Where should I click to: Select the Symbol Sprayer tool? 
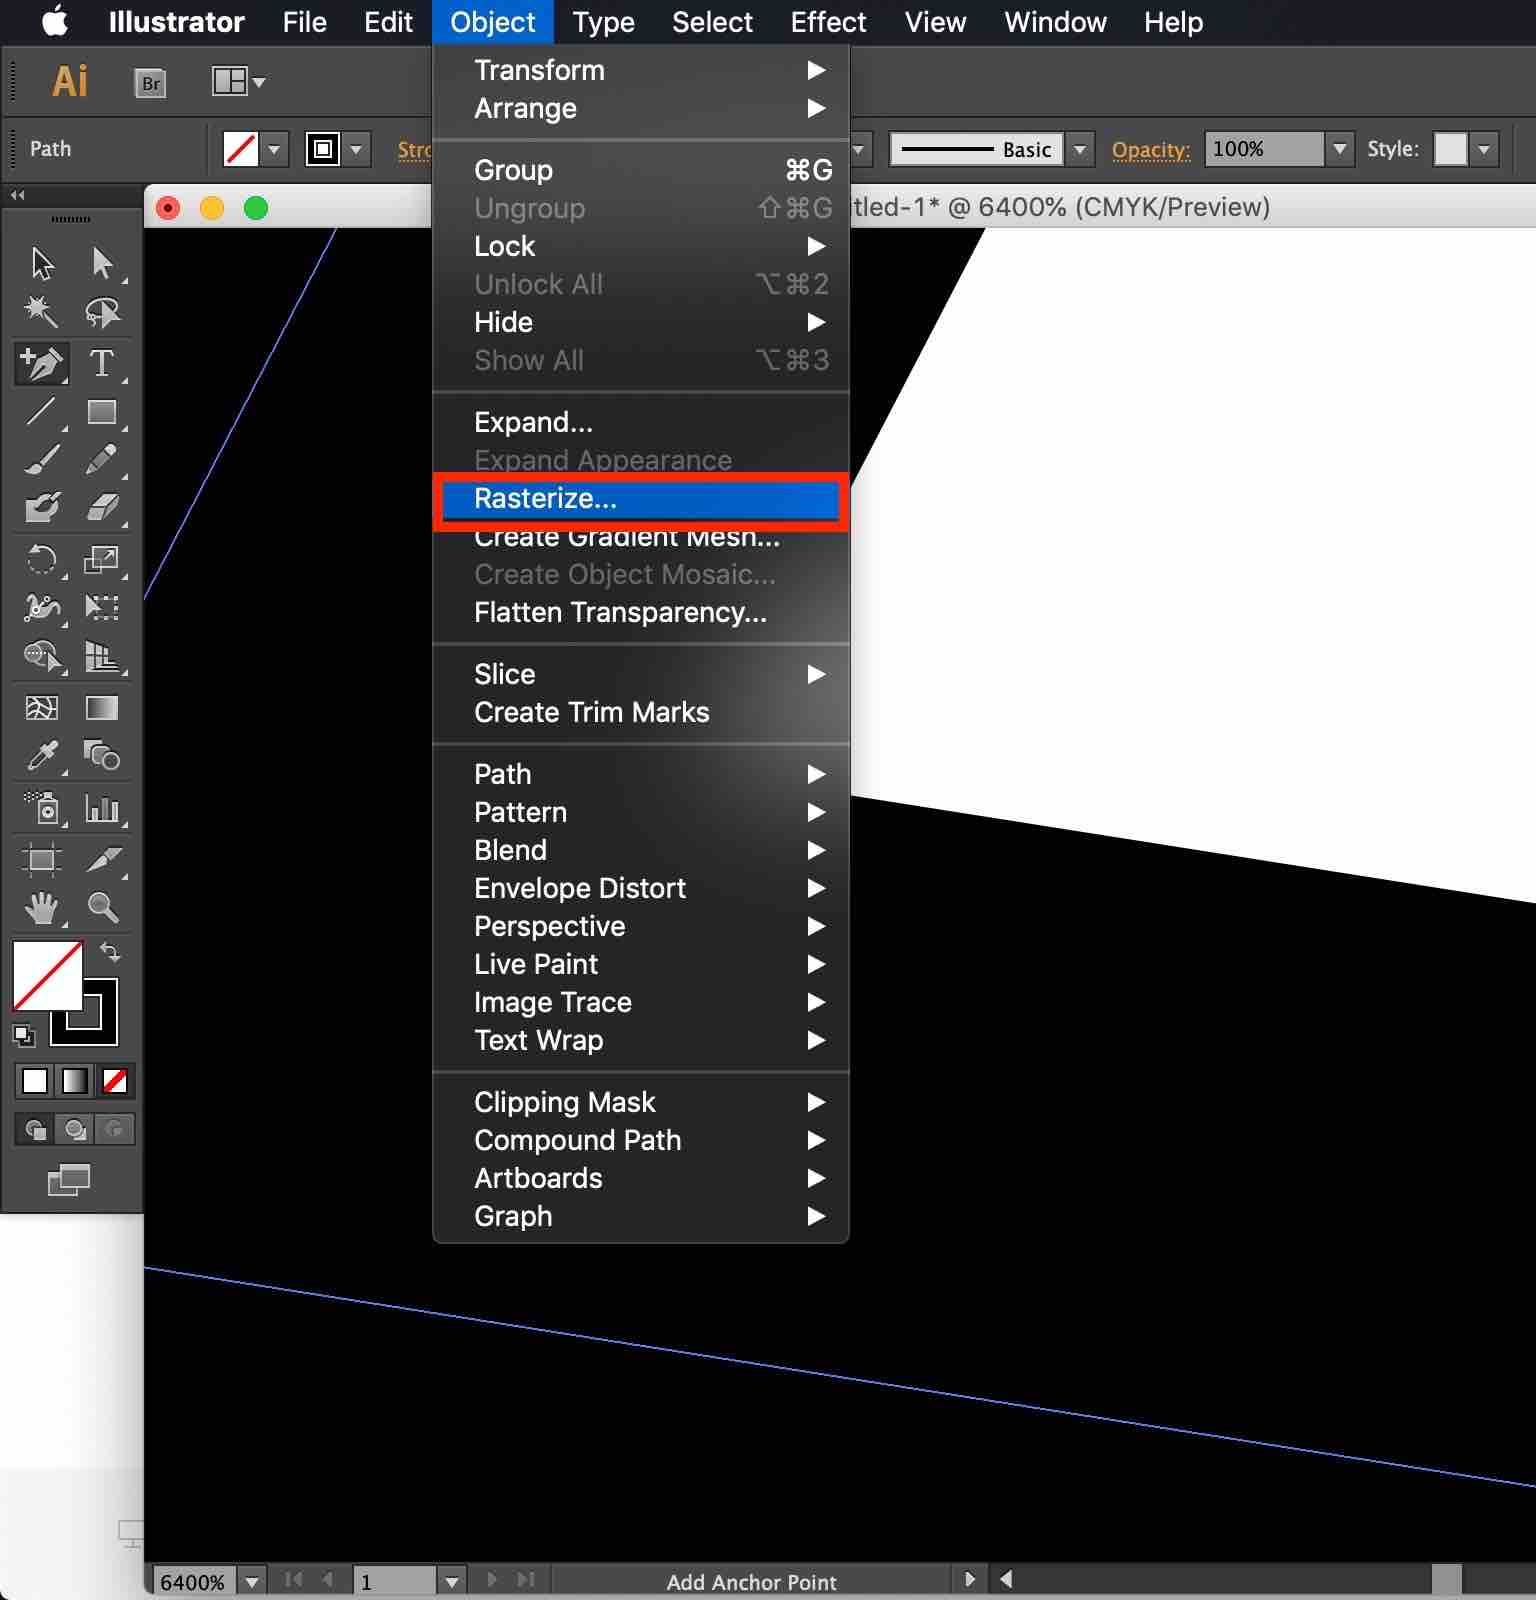pyautogui.click(x=42, y=808)
